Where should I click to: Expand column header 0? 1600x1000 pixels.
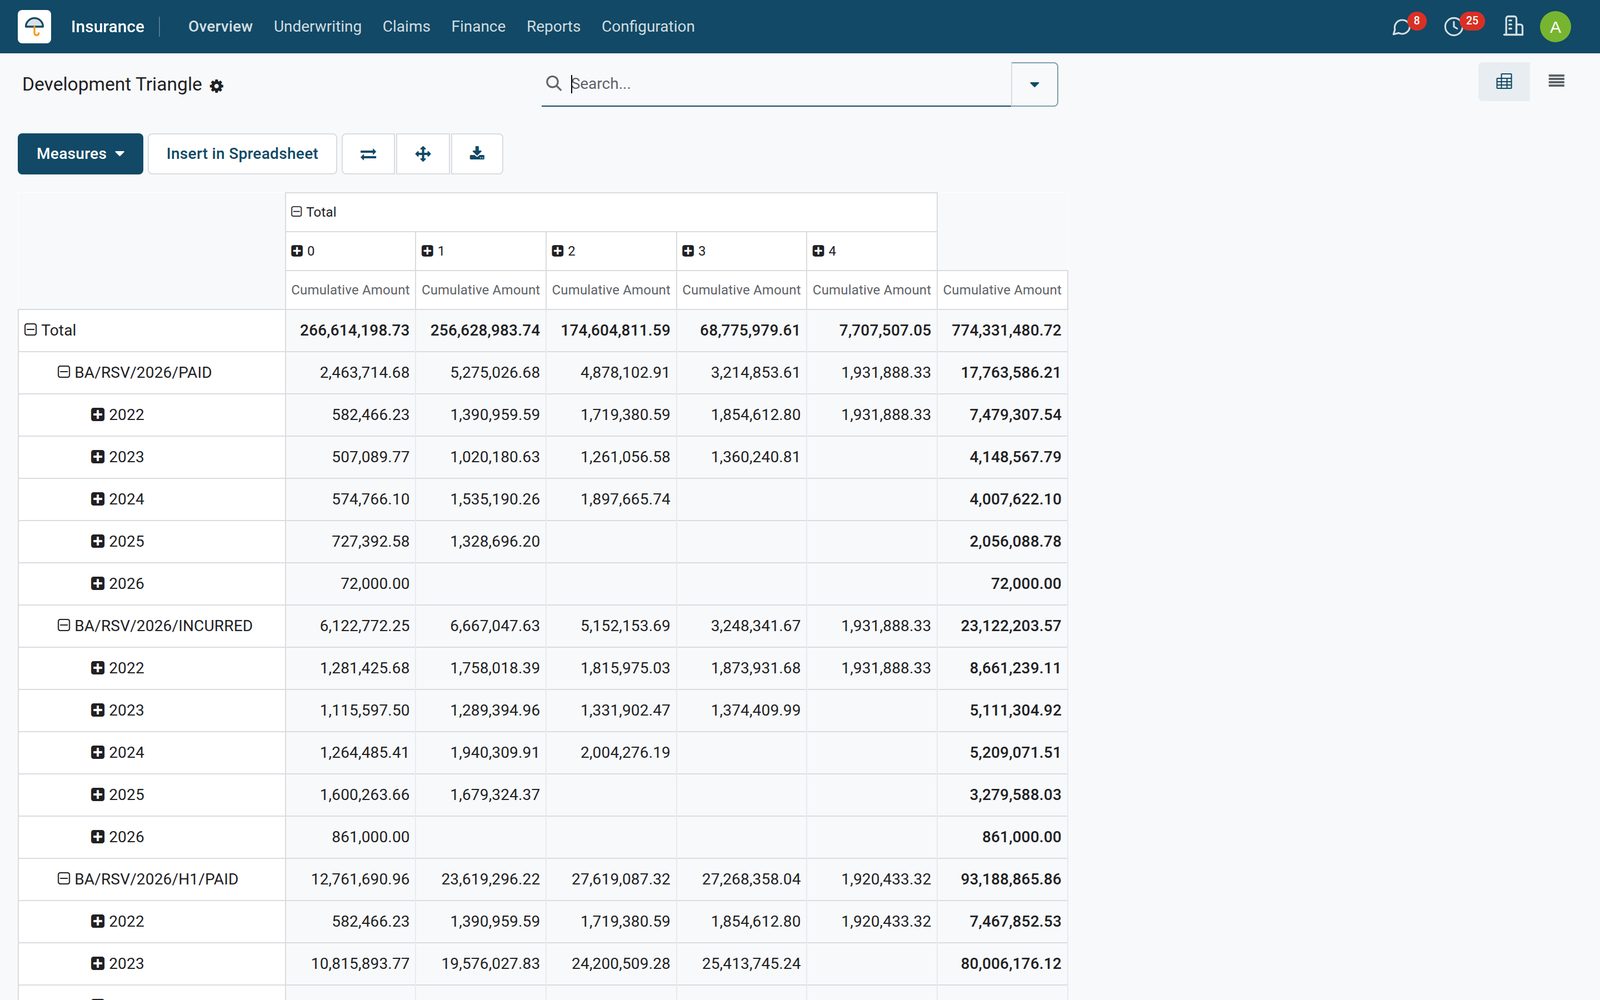(x=297, y=251)
